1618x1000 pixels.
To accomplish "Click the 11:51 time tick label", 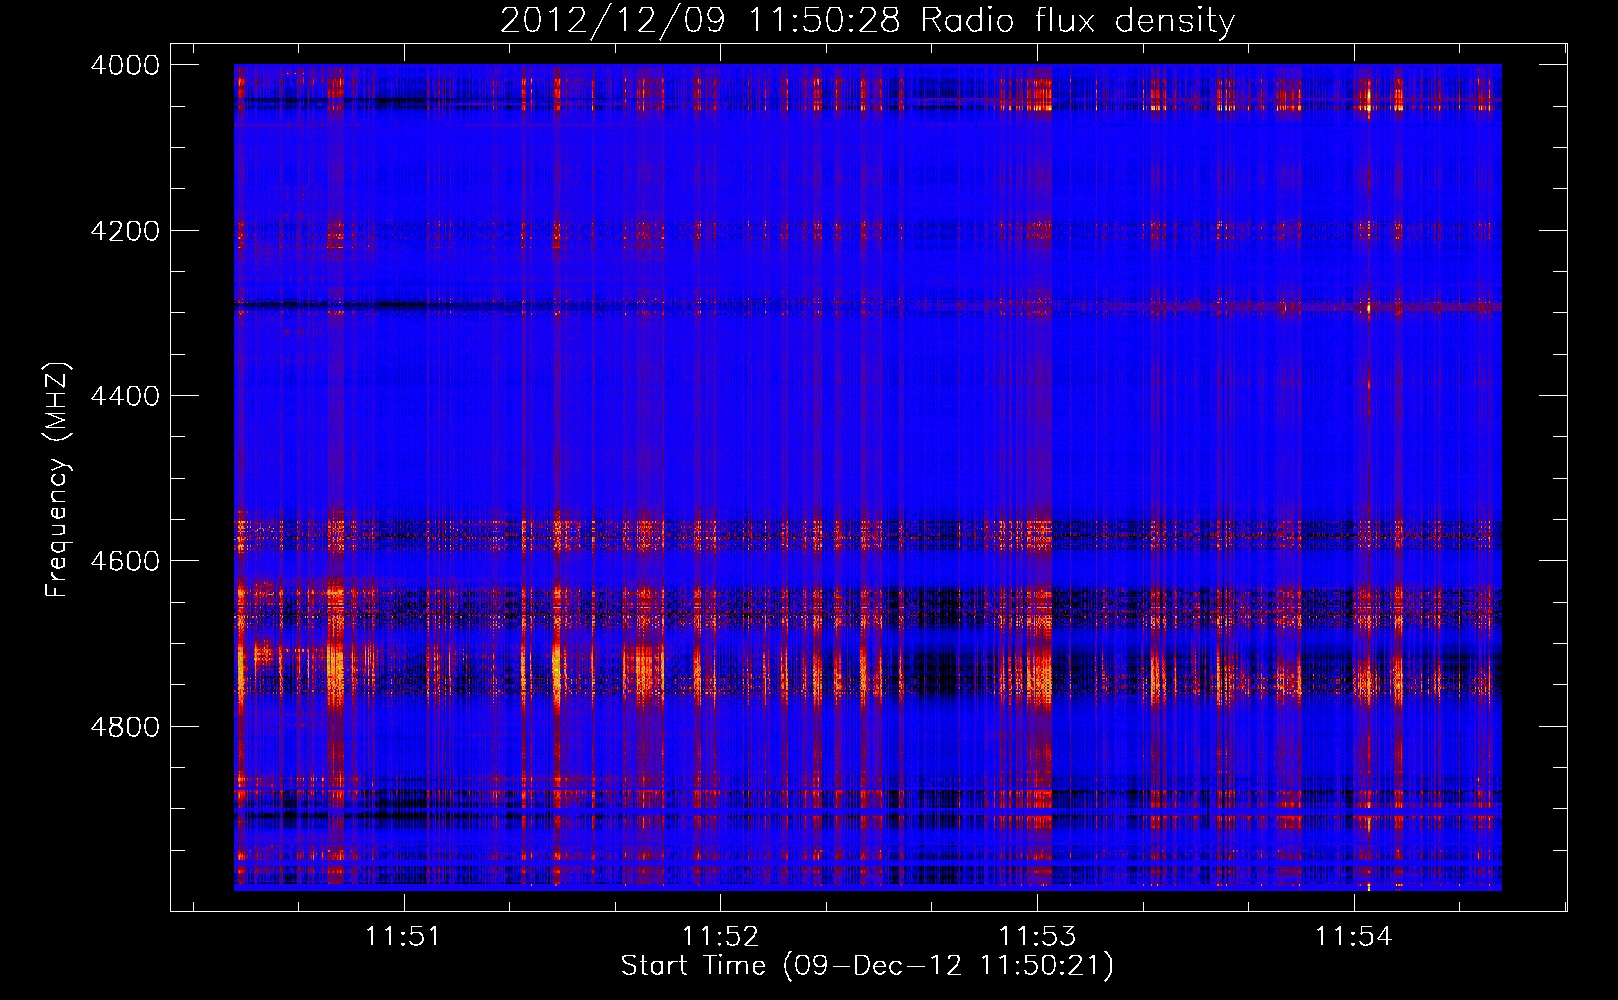I will pos(403,937).
